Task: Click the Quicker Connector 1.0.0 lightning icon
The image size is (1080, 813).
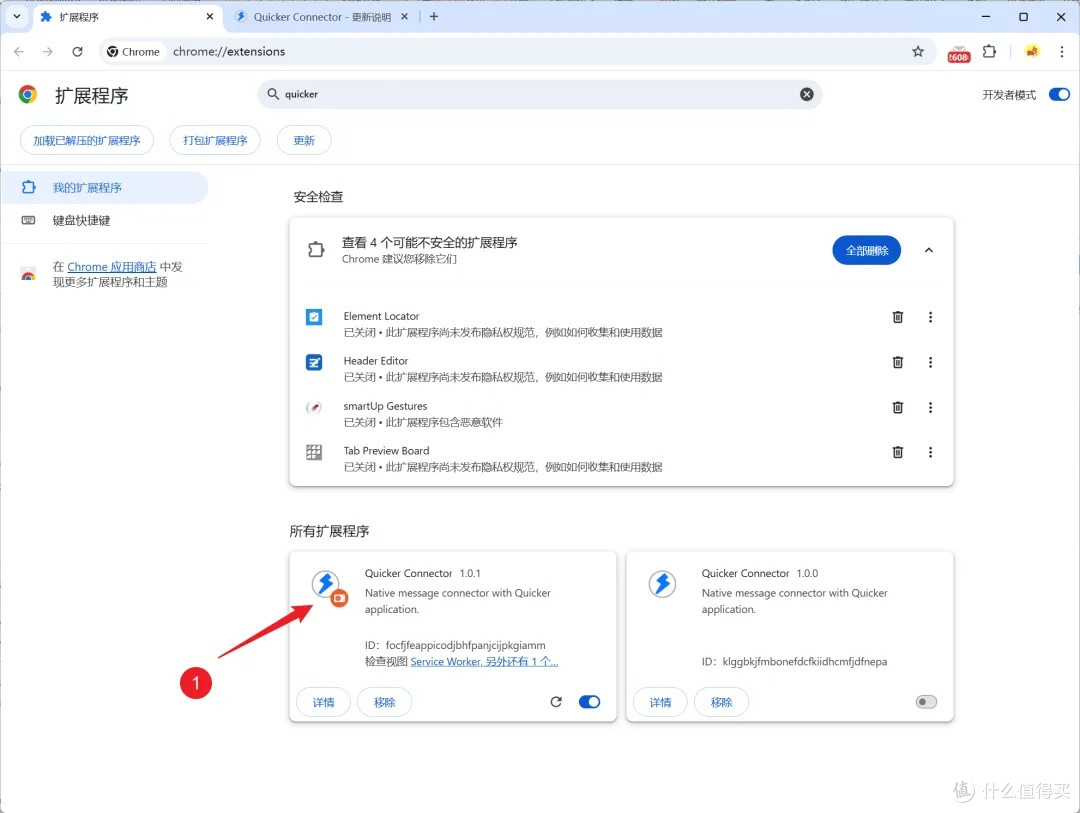Action: (662, 584)
